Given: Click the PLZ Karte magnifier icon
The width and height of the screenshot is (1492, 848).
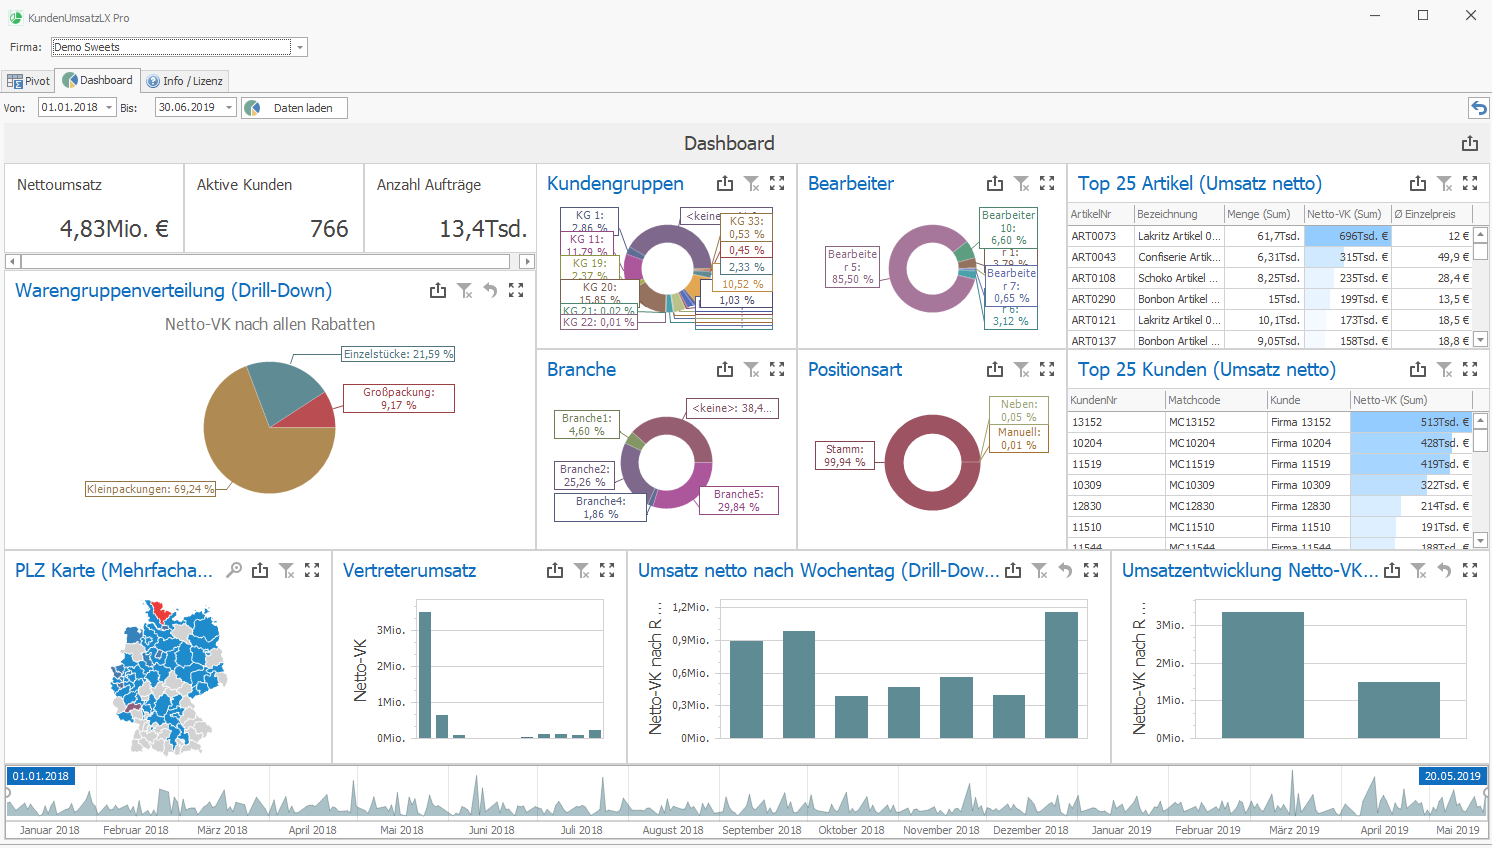Looking at the screenshot, I should [x=234, y=570].
